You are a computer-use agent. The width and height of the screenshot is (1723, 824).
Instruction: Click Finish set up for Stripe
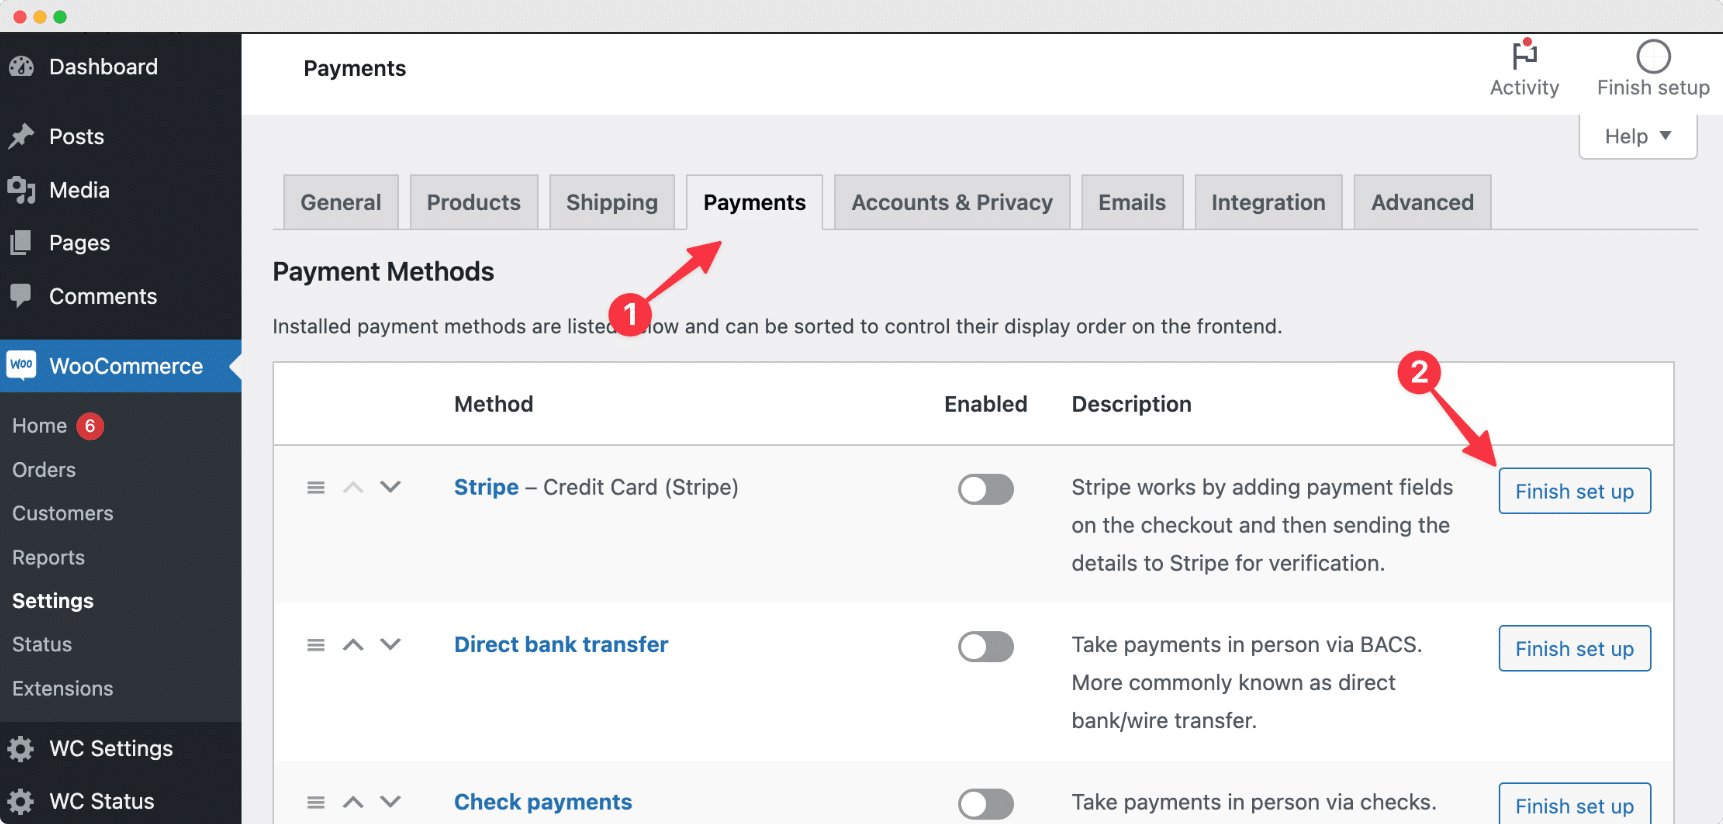click(x=1574, y=491)
